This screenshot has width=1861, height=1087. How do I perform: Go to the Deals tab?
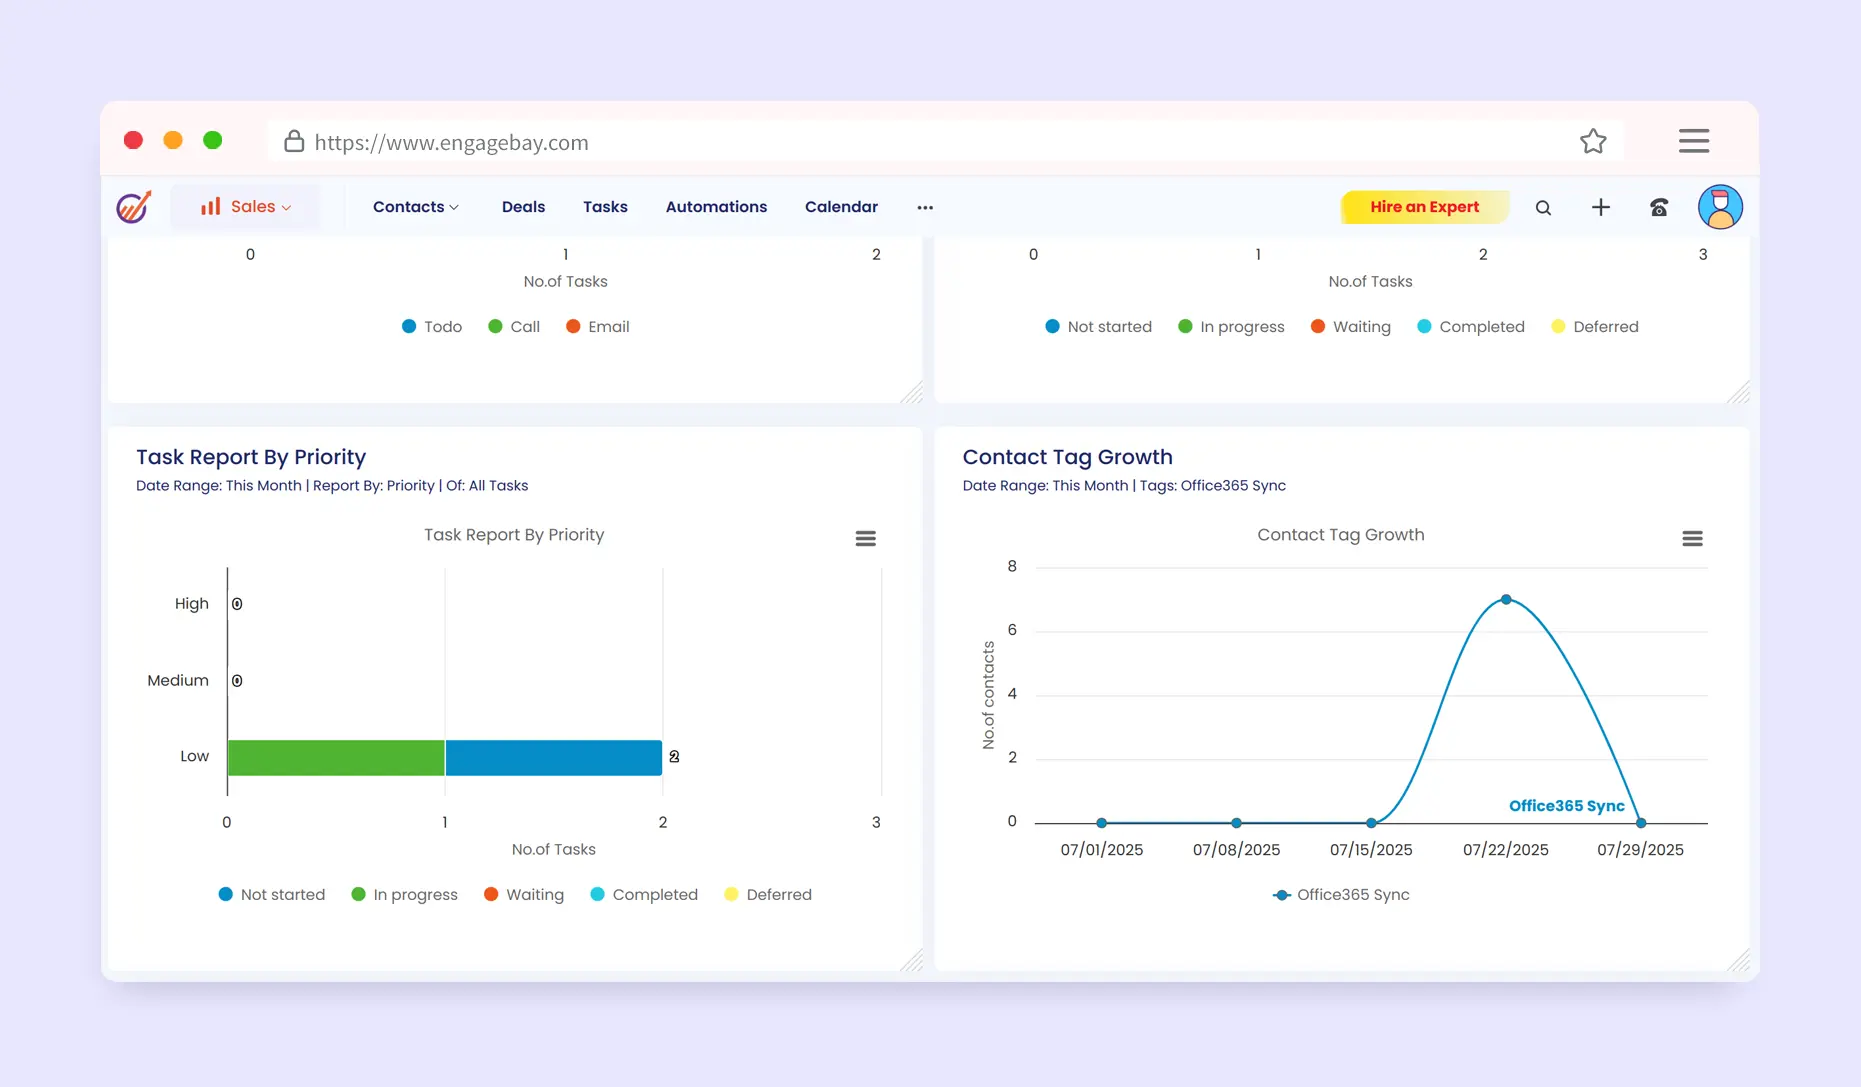(523, 207)
